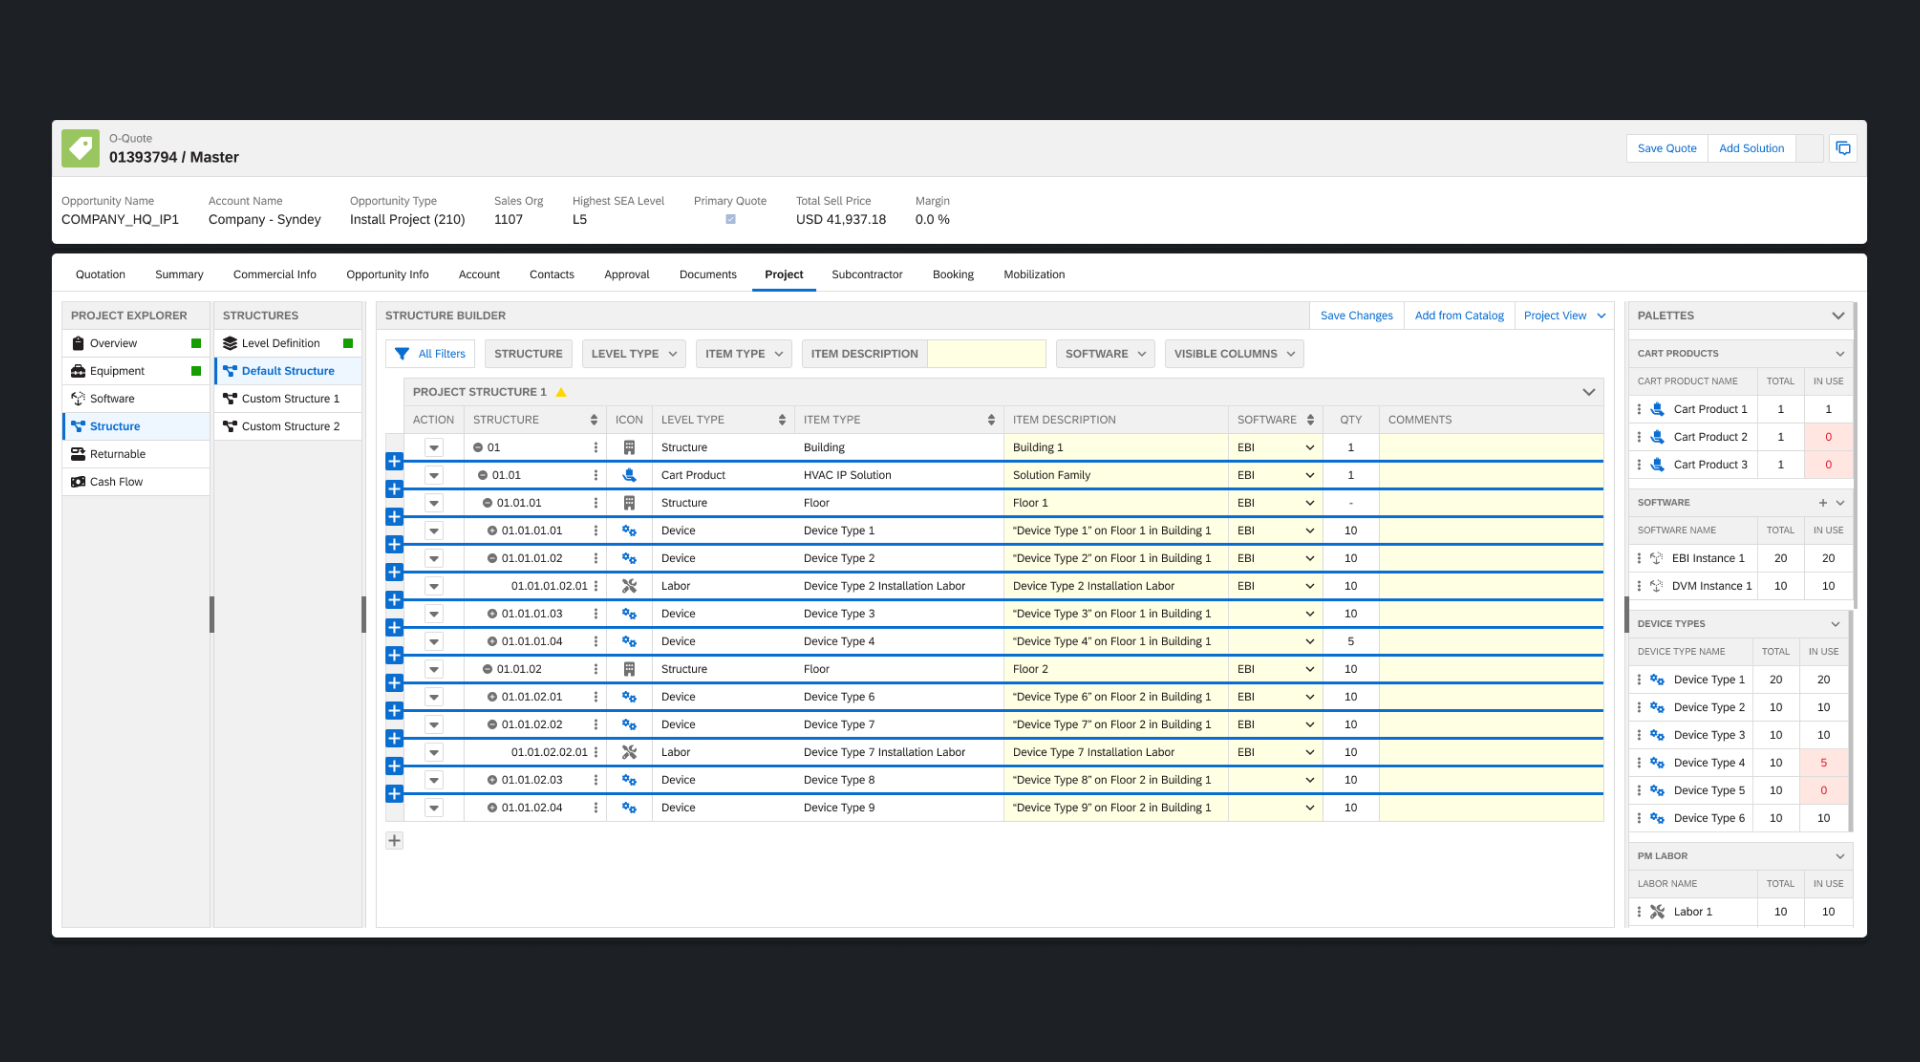Open the kebab menu for structure 01.01.01
1920x1062 pixels.
tap(596, 503)
